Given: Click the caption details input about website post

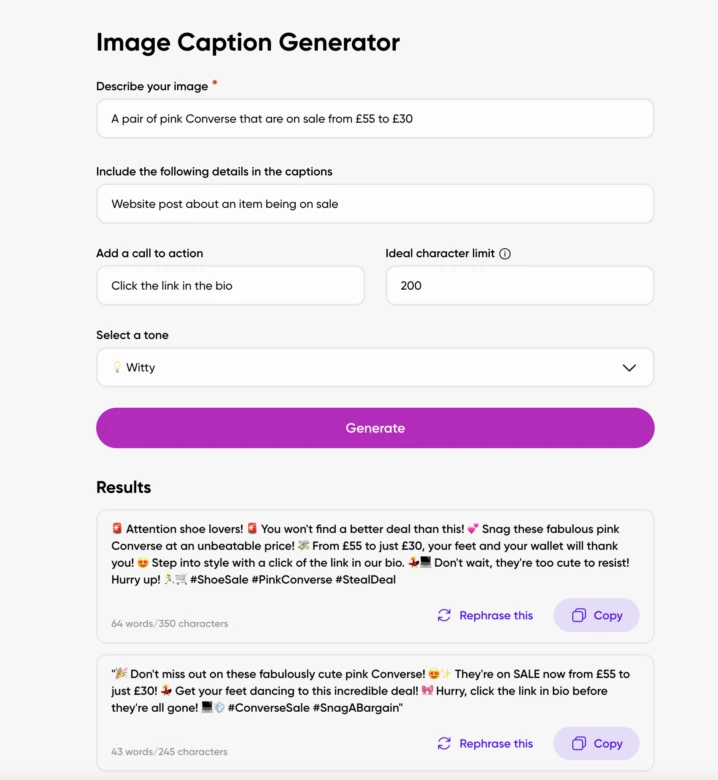Looking at the screenshot, I should (375, 204).
